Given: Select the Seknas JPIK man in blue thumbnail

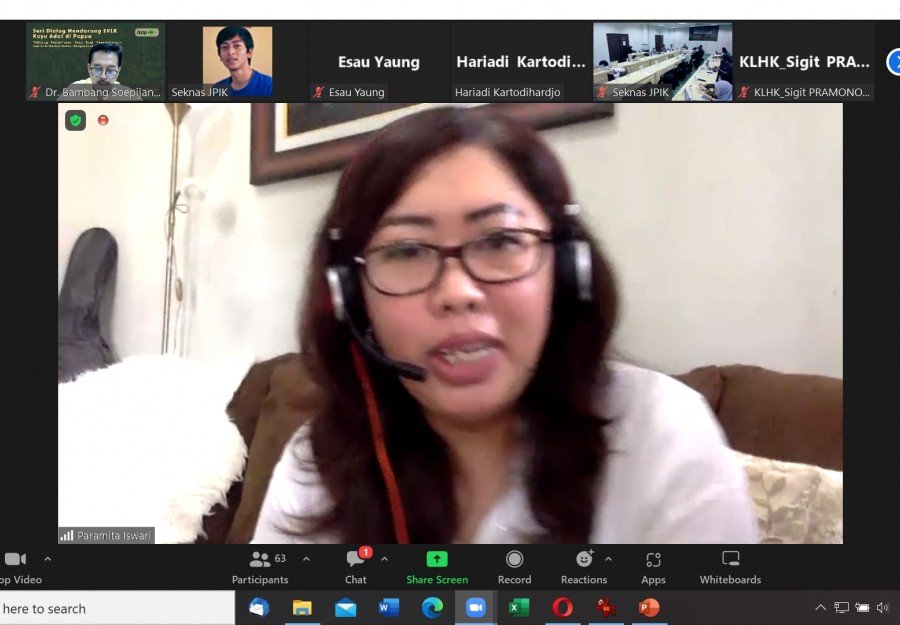Looking at the screenshot, I should click(x=237, y=61).
